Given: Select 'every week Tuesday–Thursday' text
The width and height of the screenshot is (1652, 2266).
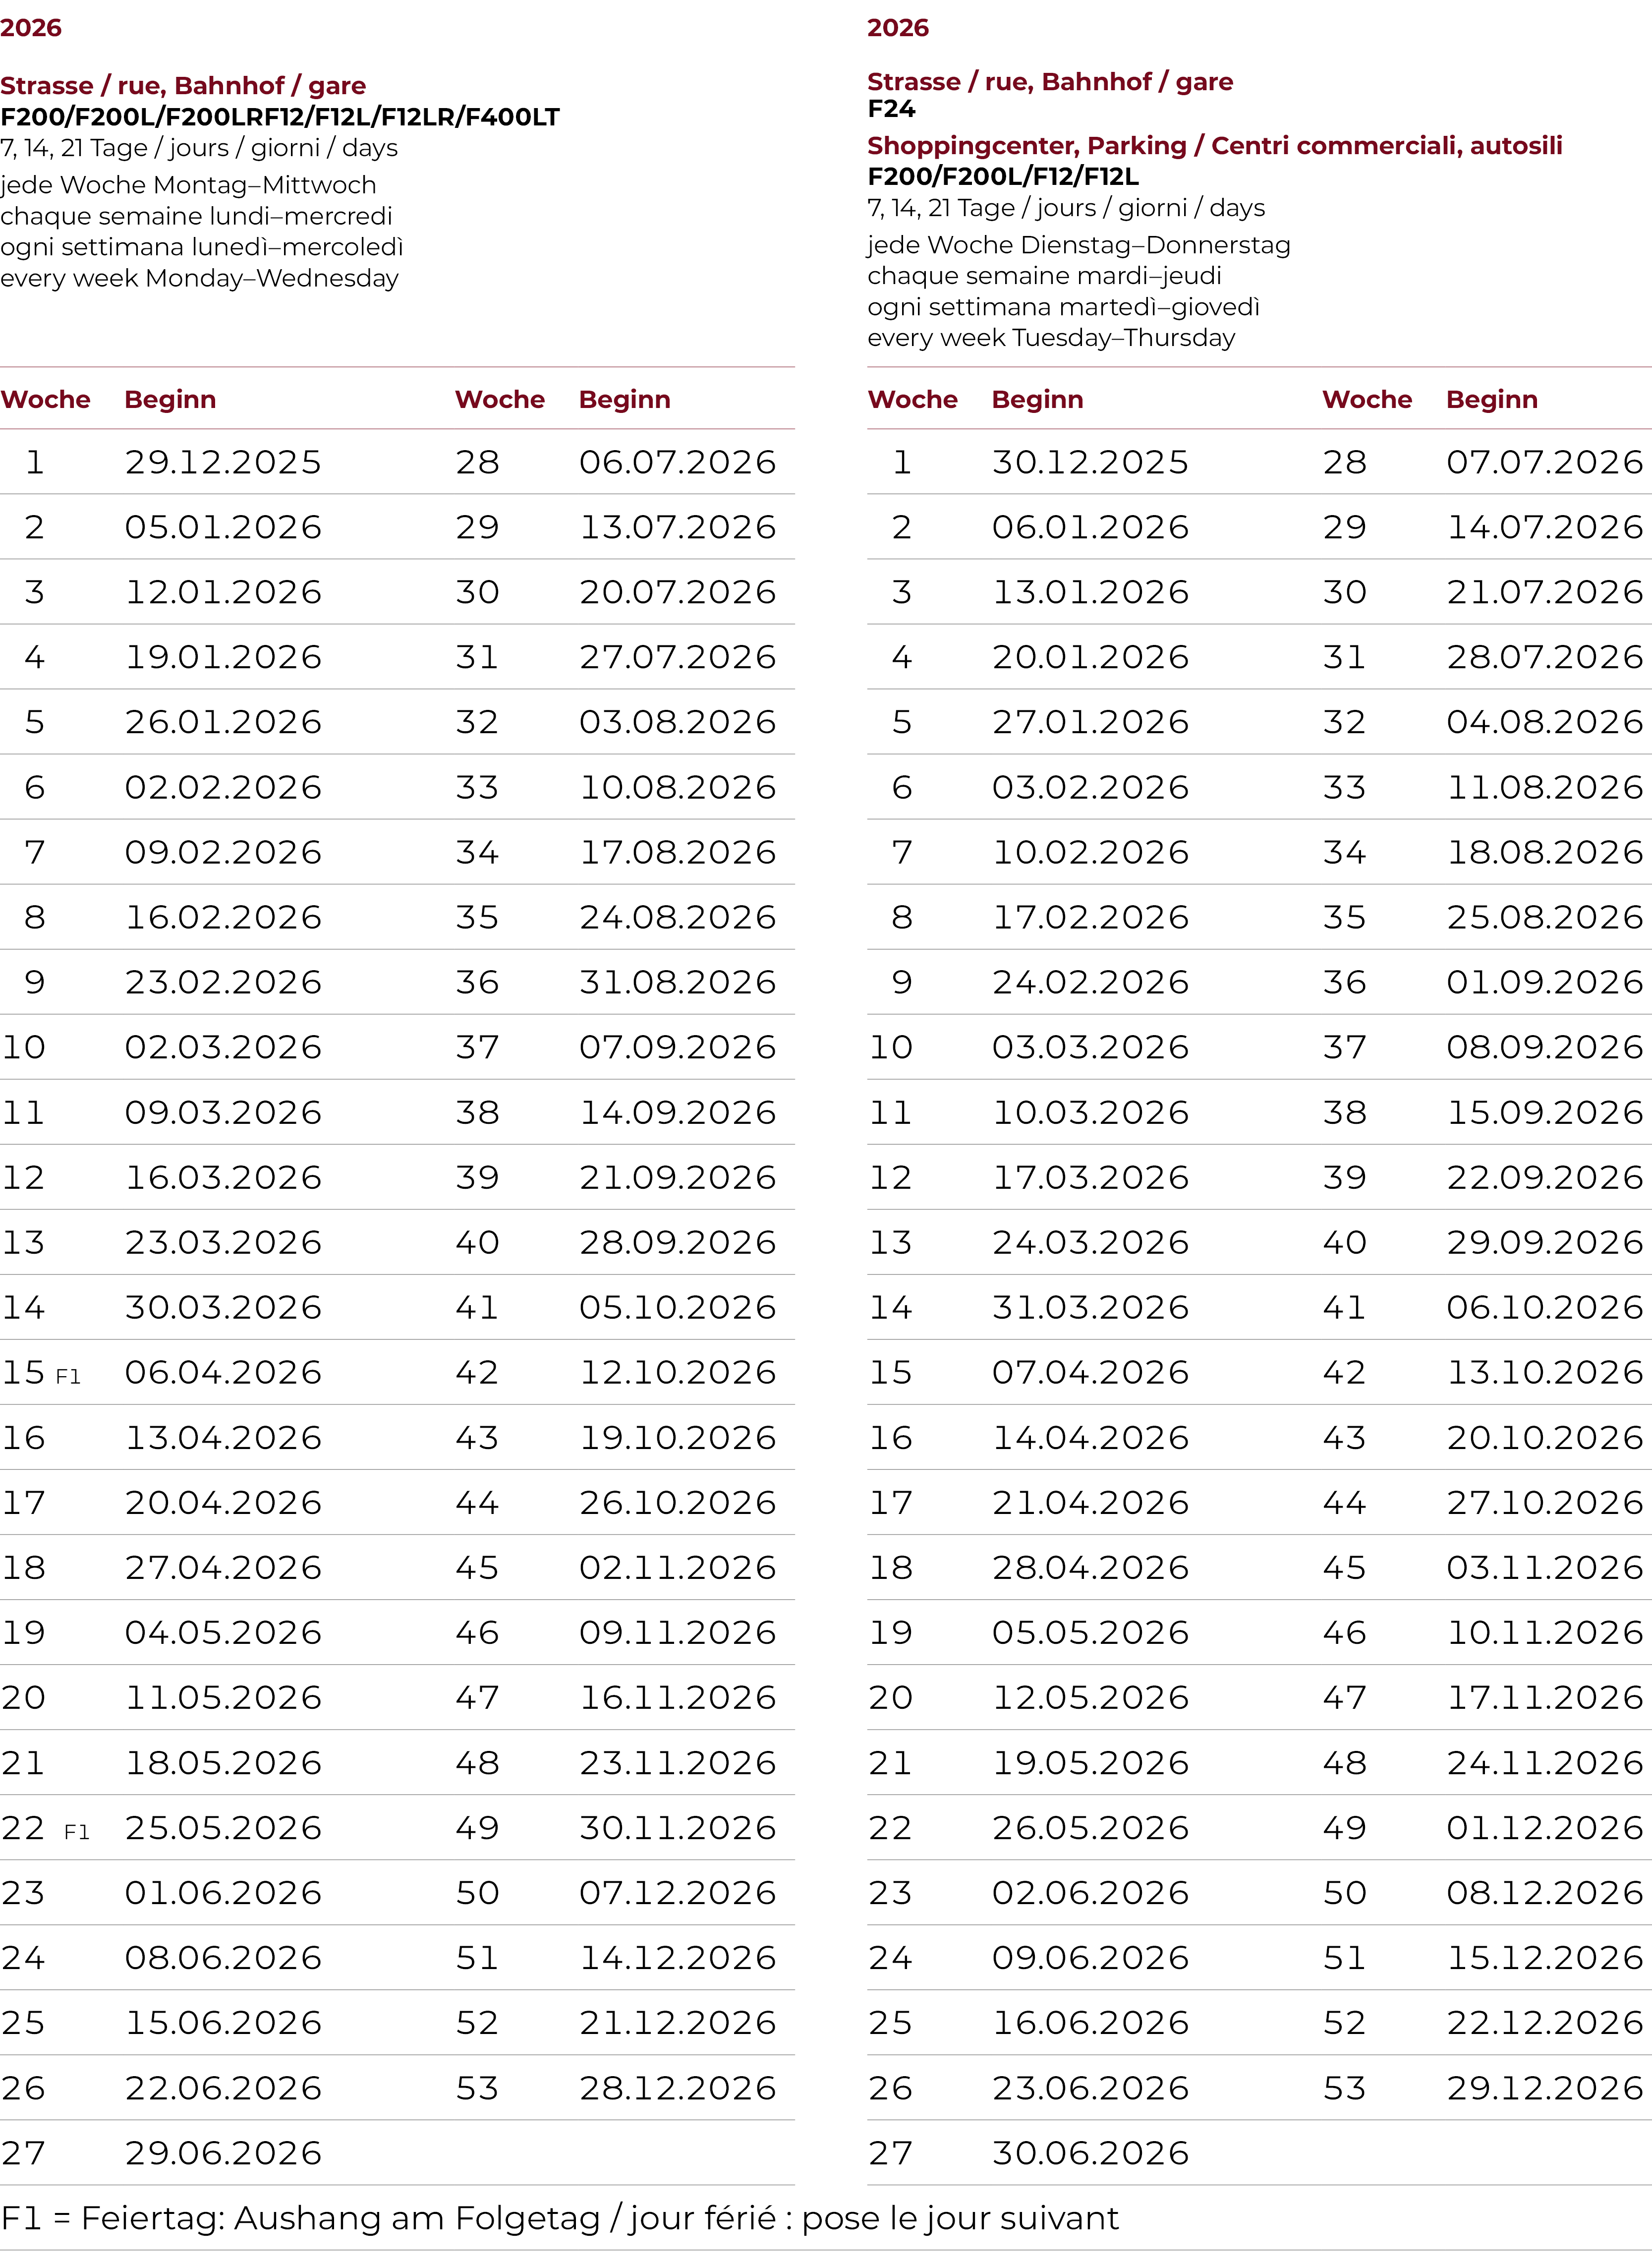Looking at the screenshot, I should (x=1051, y=338).
